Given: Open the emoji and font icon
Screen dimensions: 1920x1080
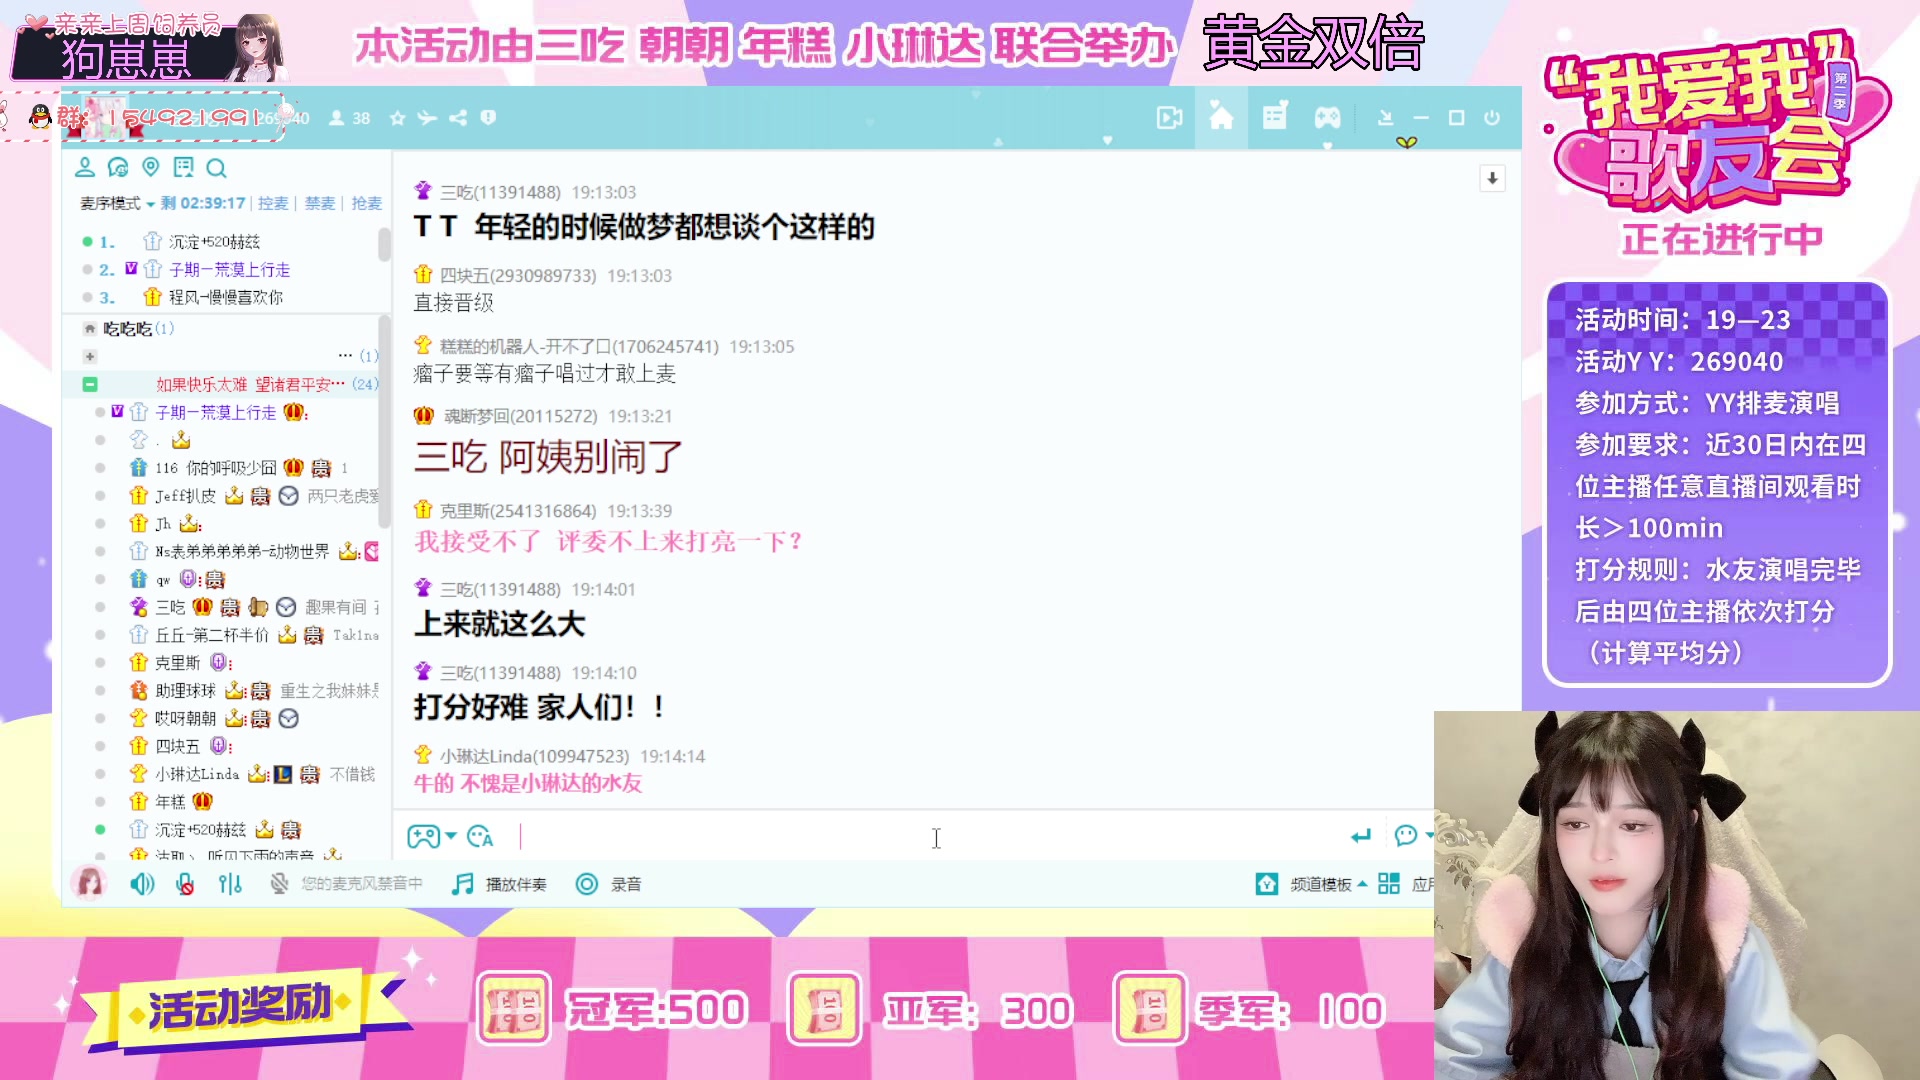Looking at the screenshot, I should 480,836.
